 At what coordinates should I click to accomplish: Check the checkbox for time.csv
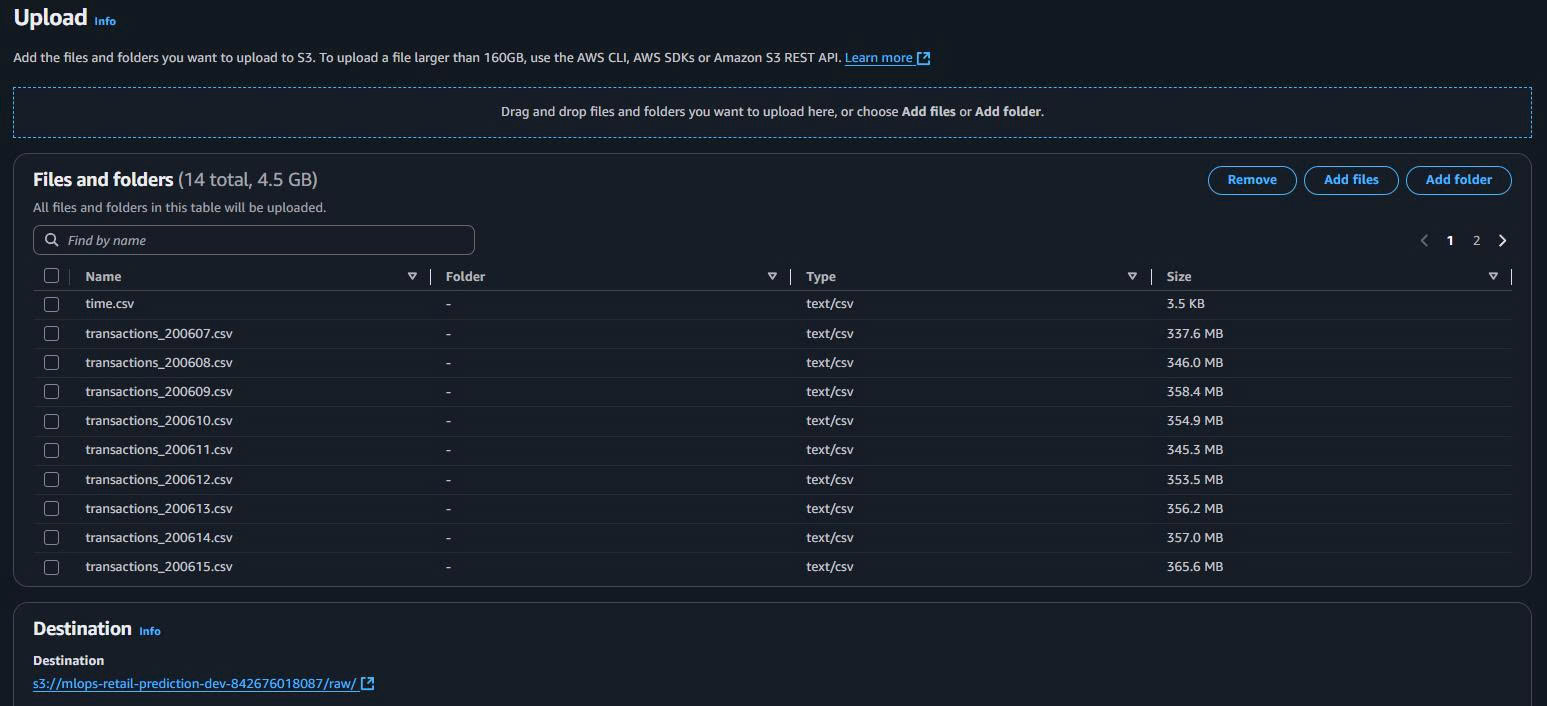pyautogui.click(x=51, y=303)
